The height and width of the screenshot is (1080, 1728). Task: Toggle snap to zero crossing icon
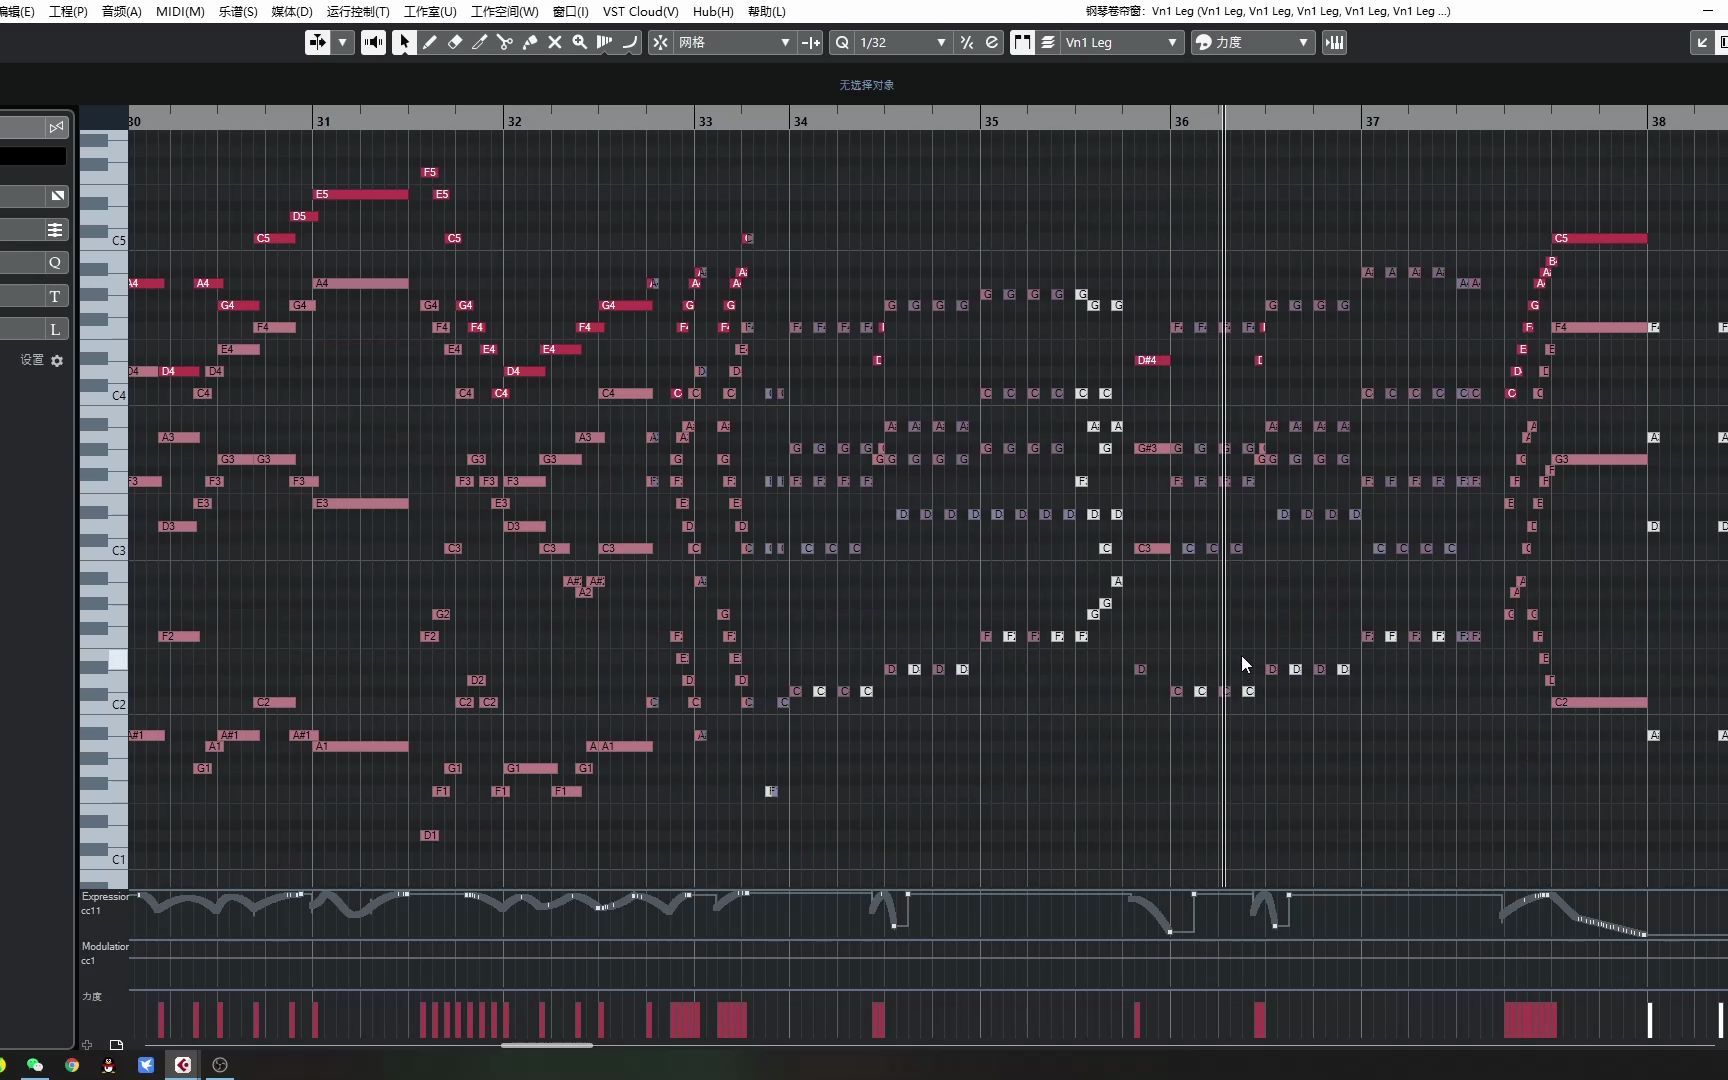[x=811, y=42]
